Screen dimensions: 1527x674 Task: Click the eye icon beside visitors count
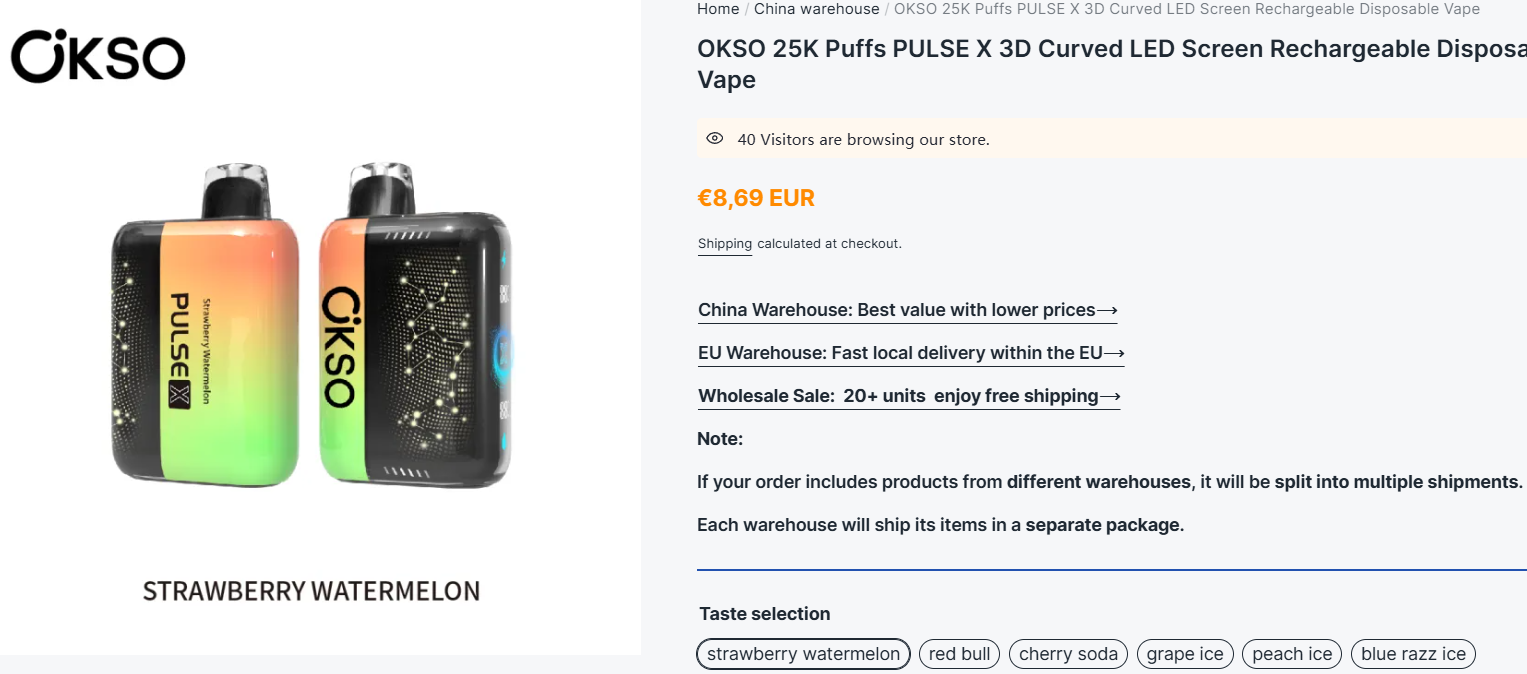(x=714, y=139)
